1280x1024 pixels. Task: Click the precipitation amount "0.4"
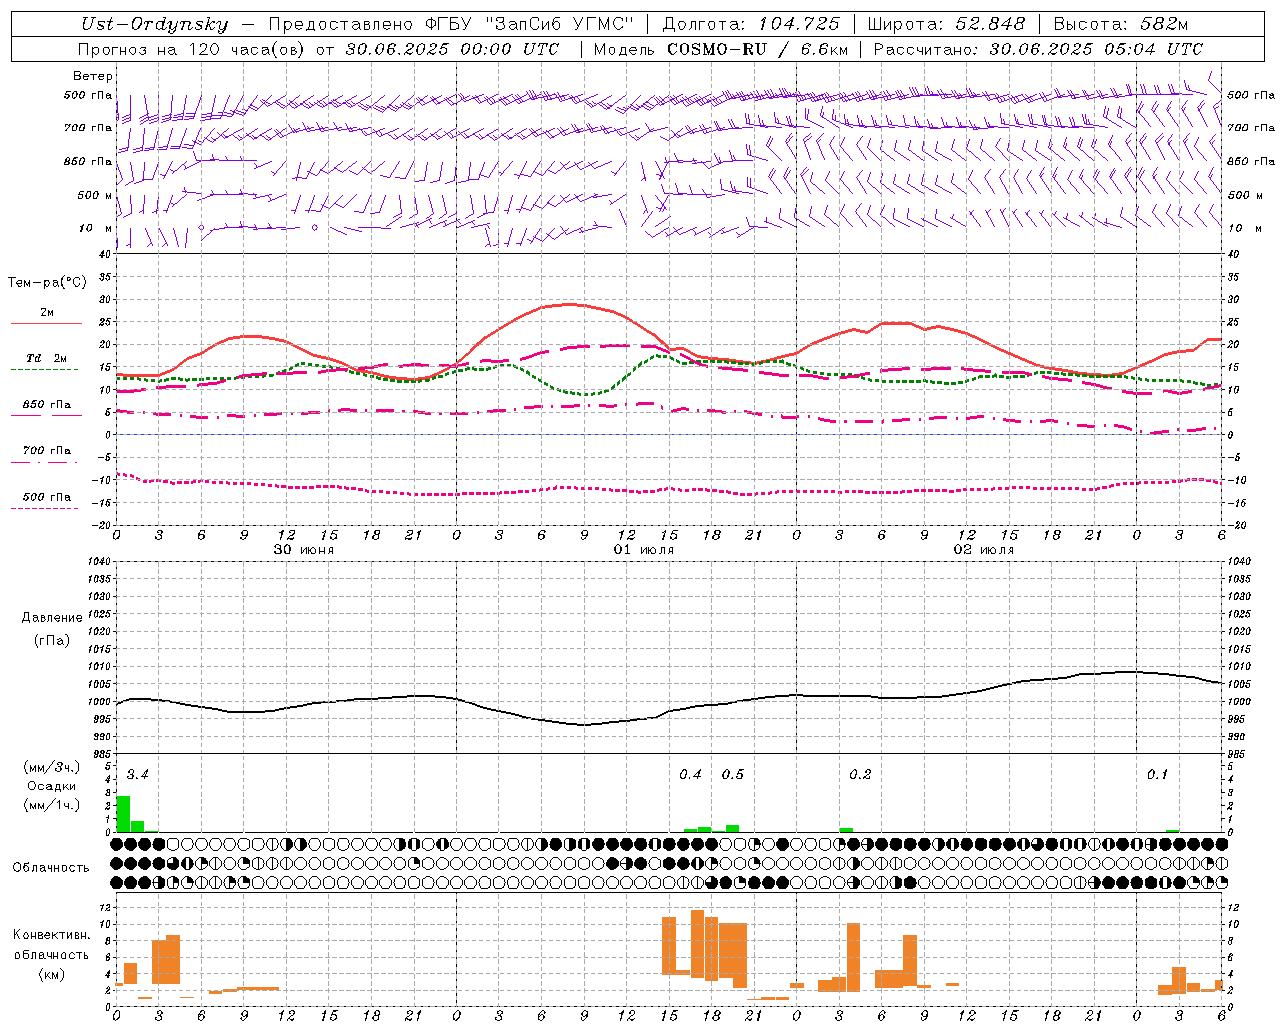point(690,775)
